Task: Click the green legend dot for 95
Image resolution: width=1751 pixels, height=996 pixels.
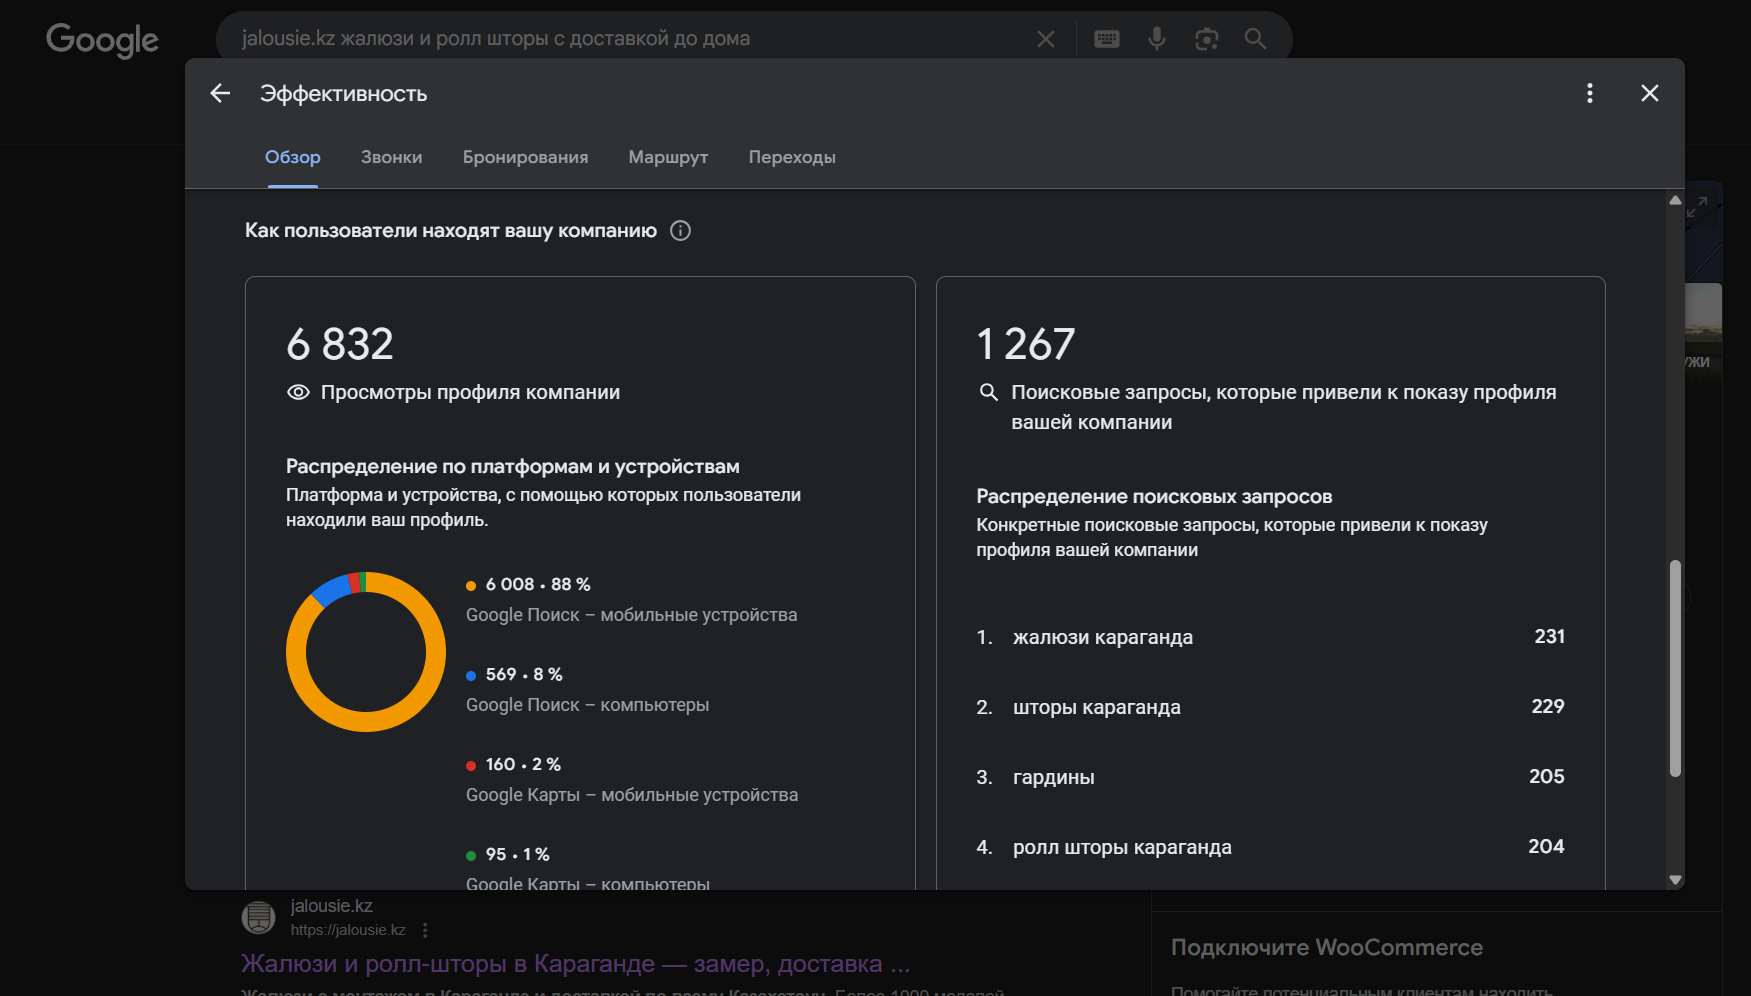Action: 471,856
